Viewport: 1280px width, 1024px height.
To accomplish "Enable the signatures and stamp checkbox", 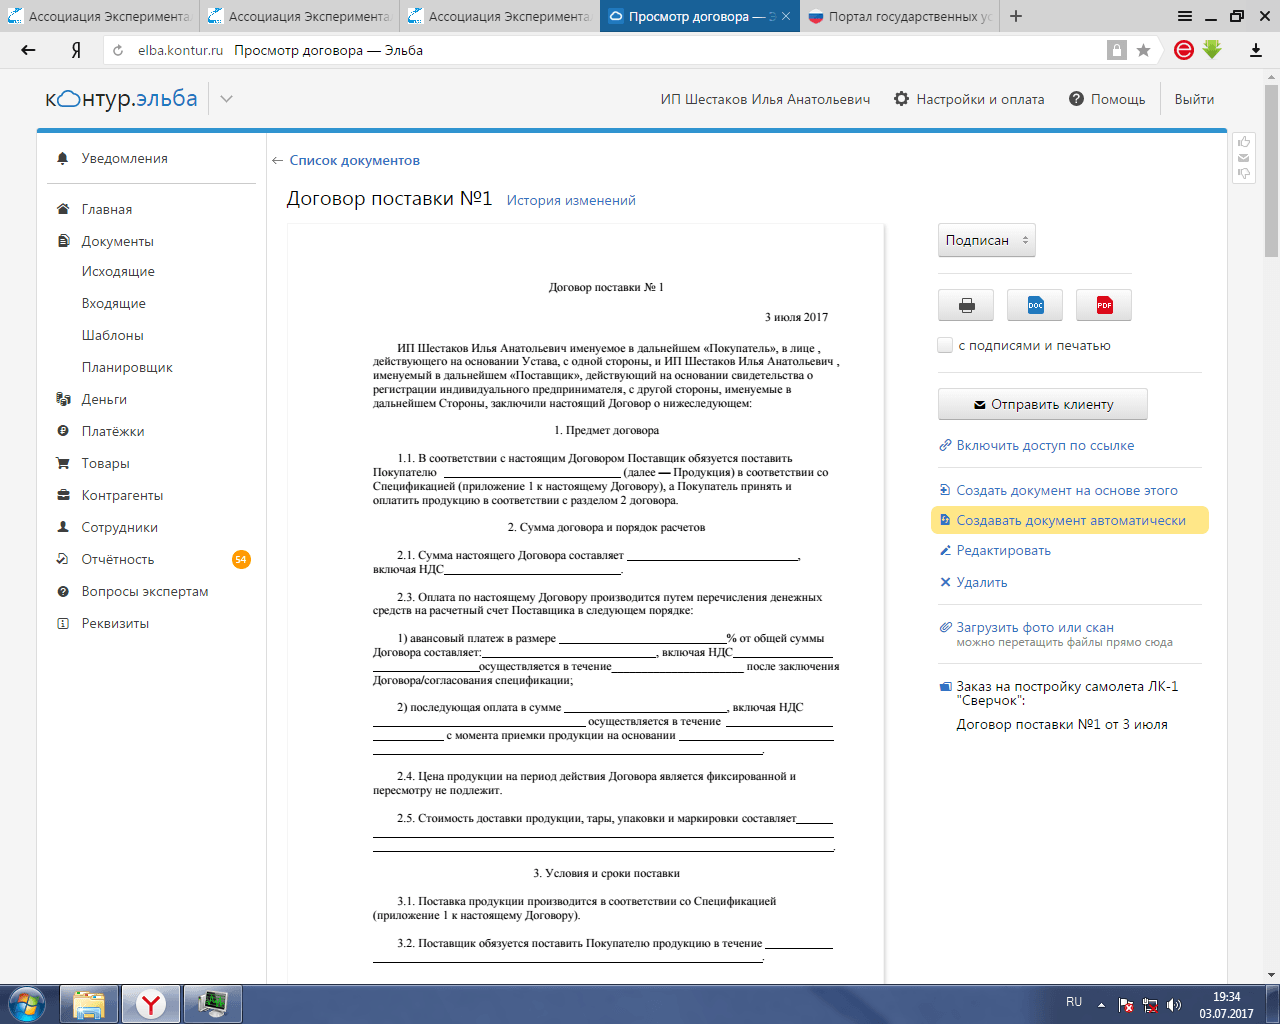I will tap(945, 345).
